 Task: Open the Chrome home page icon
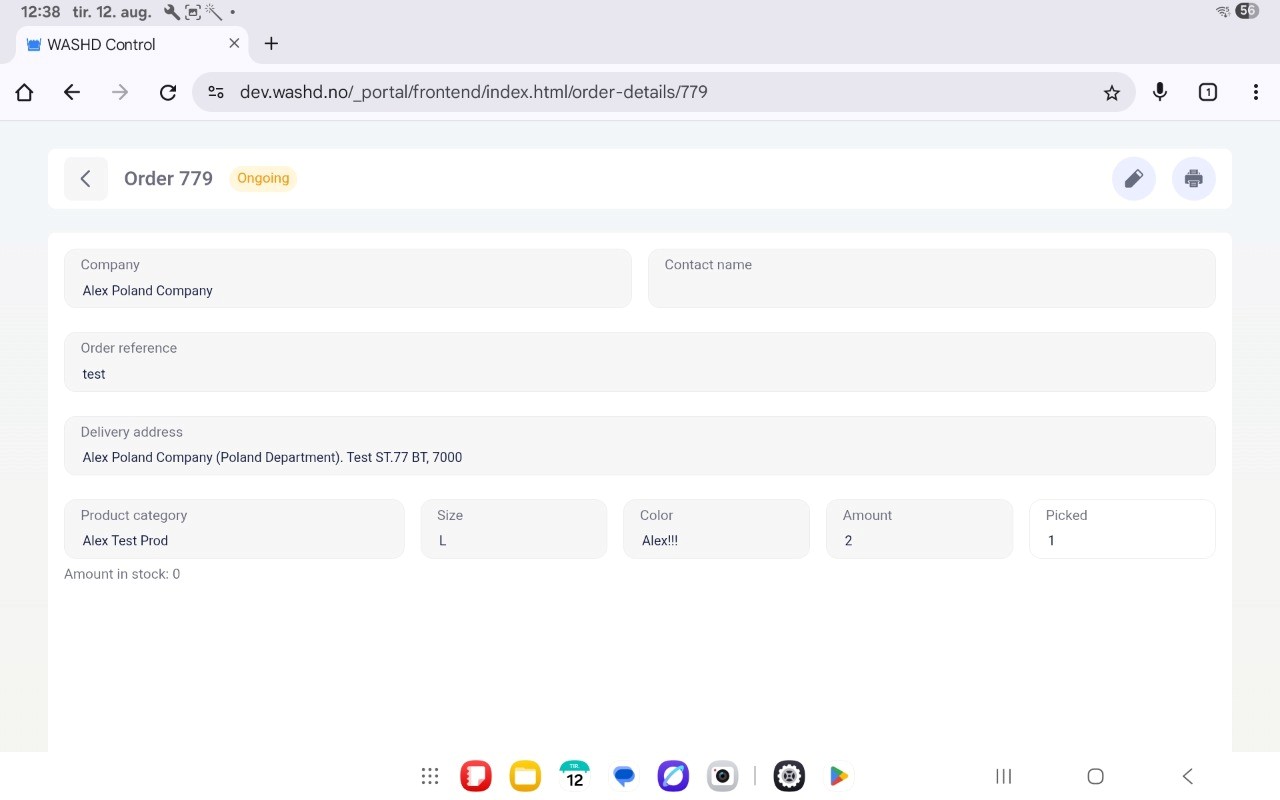pyautogui.click(x=24, y=92)
